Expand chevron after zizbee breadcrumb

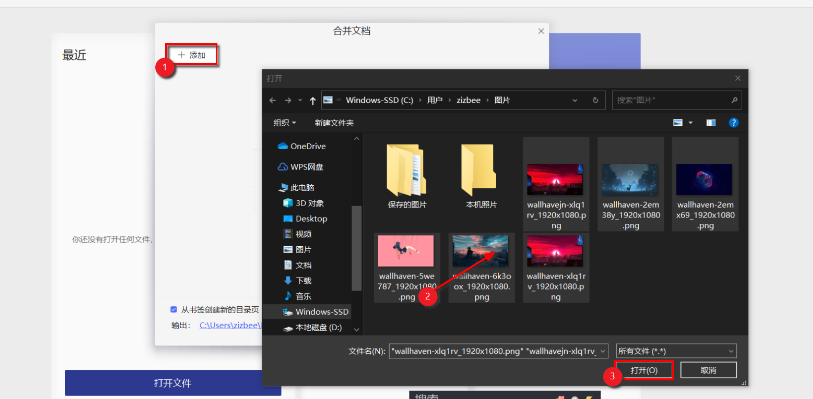[x=488, y=101]
